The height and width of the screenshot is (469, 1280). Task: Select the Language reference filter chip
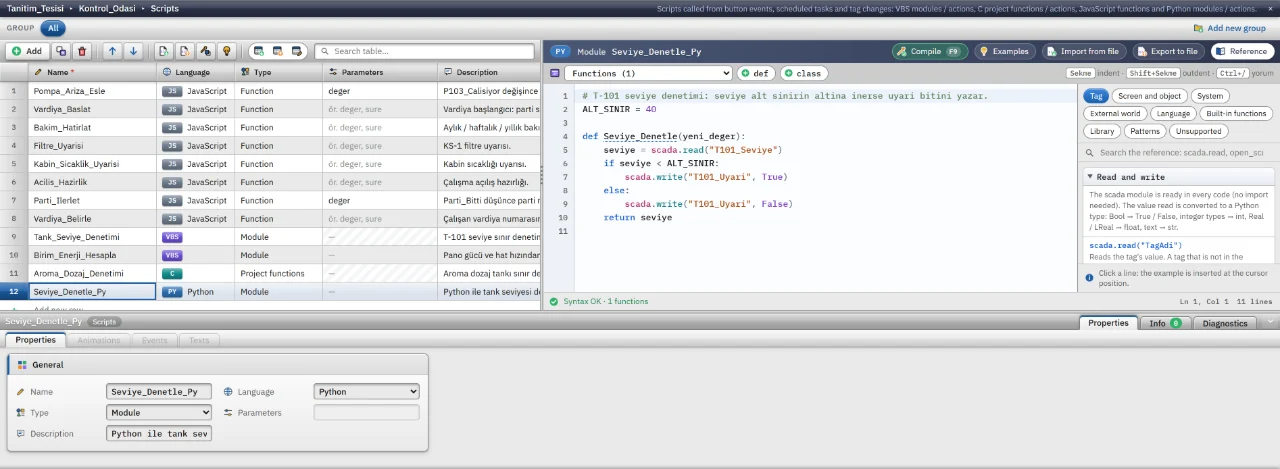click(1173, 113)
